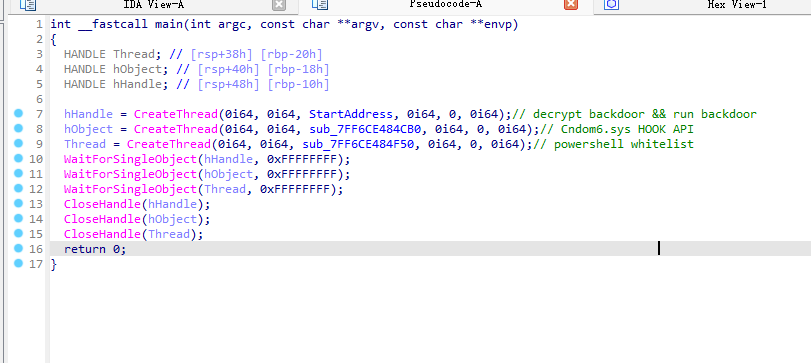Click WaitForSingleObject call with hHandle

131,159
